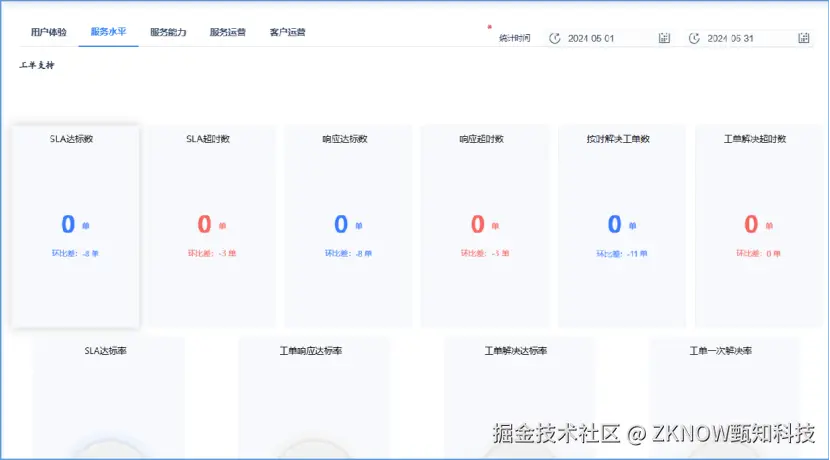830x460 pixels.
Task: Click the red 0 value in 响应超时数
Action: pos(478,224)
